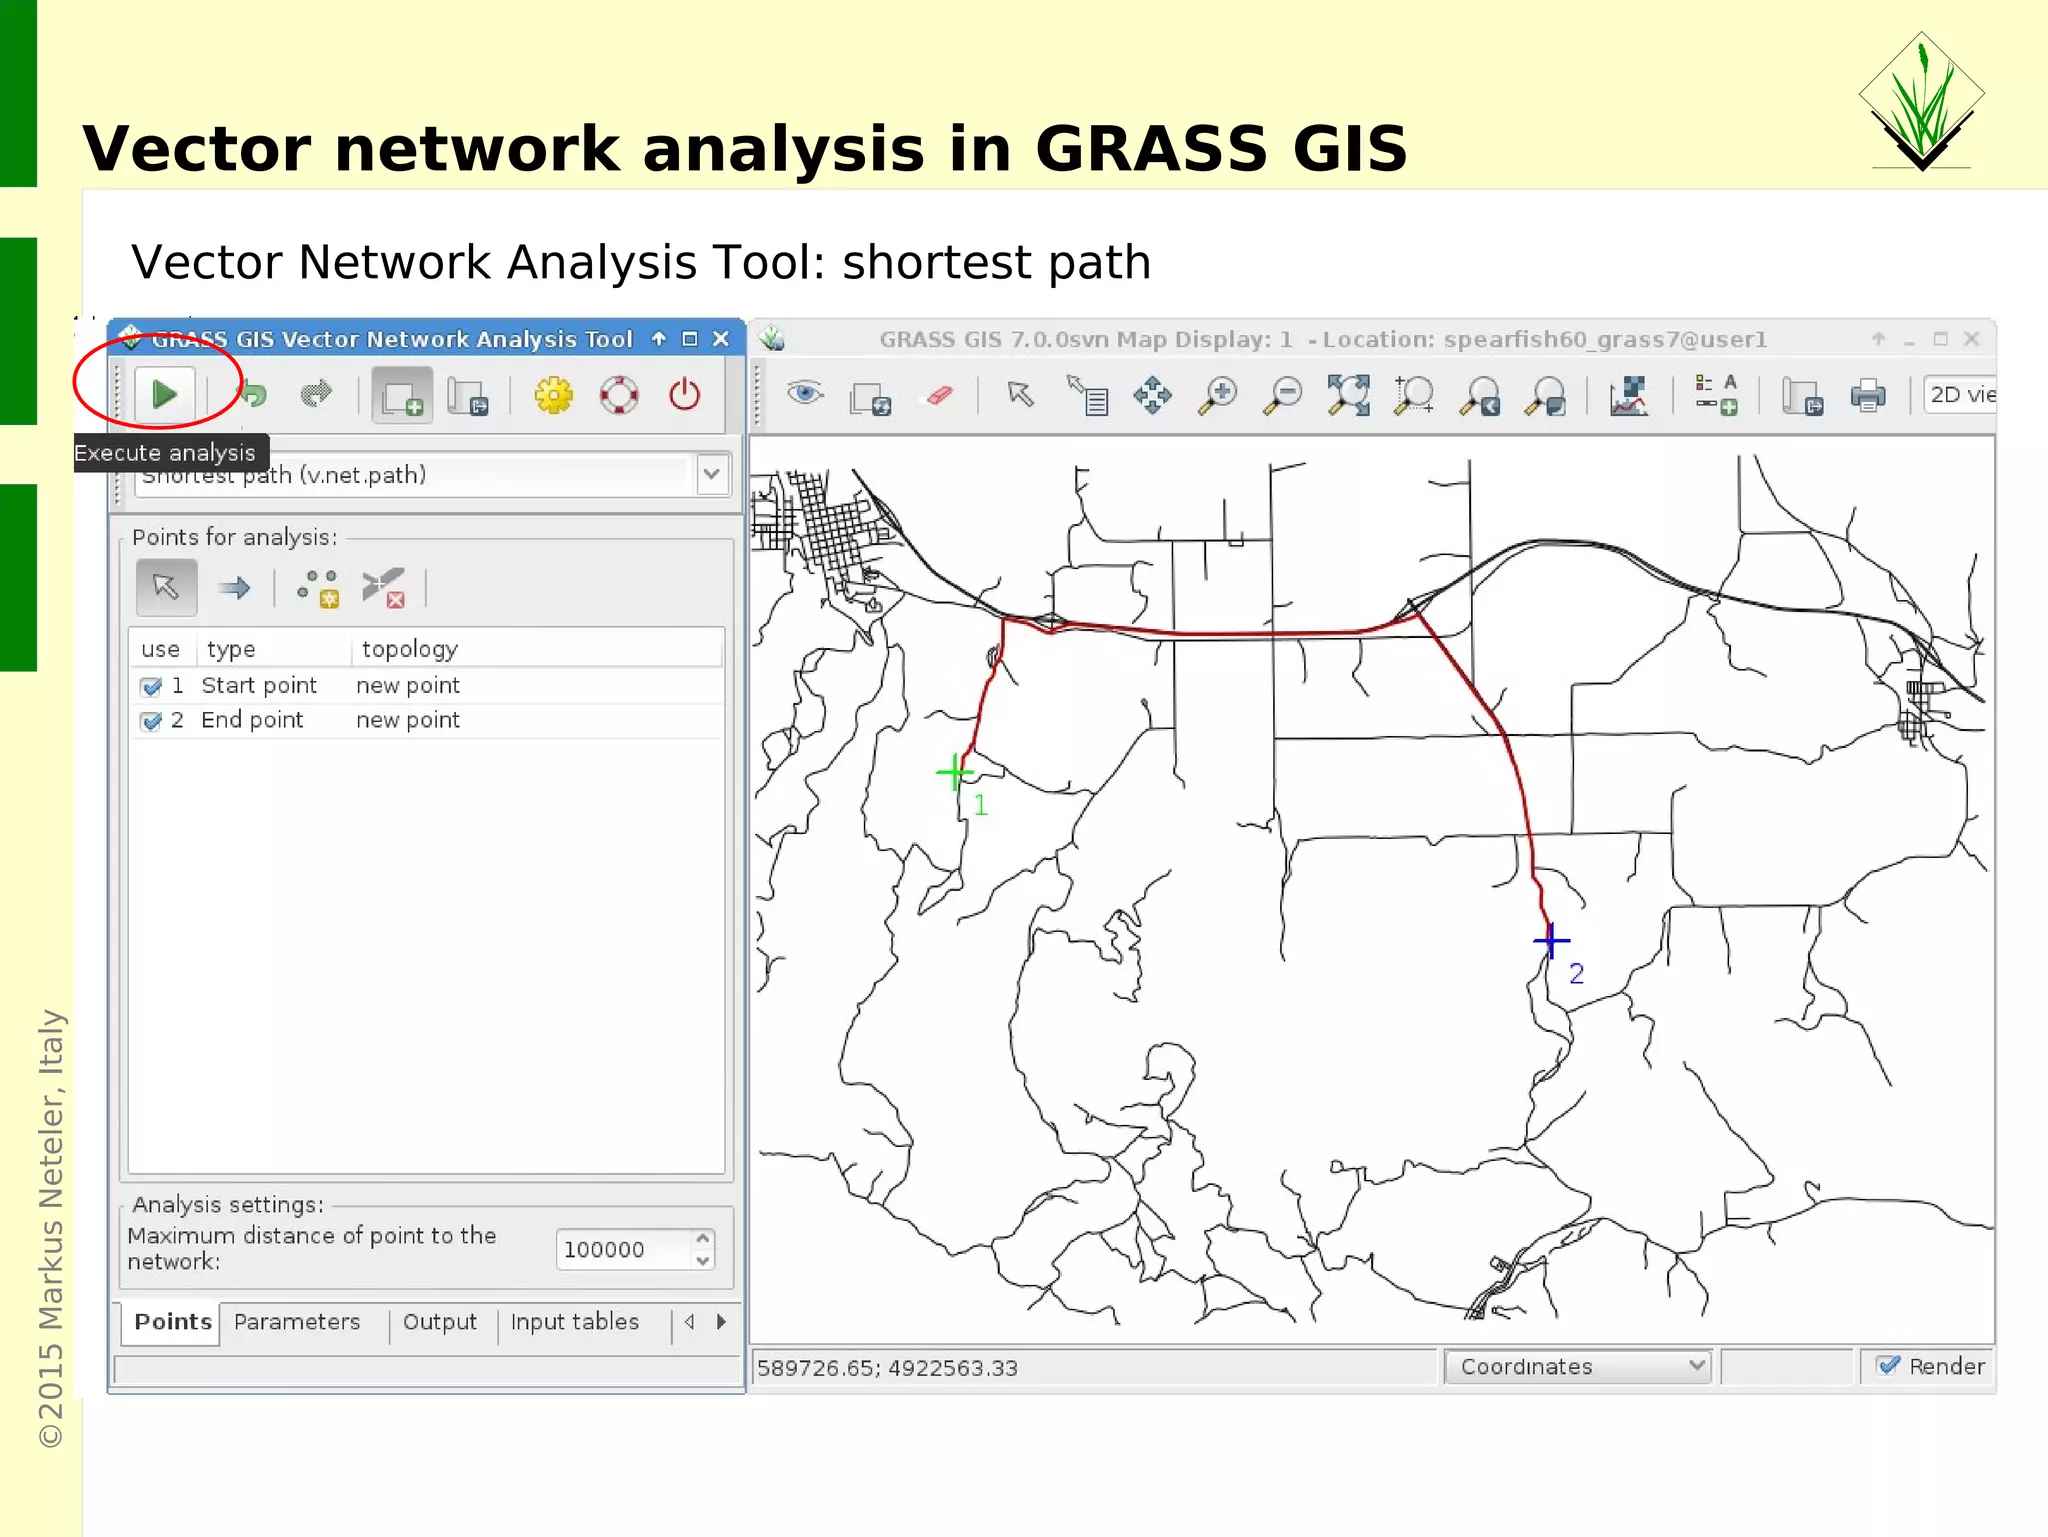Click zoom to selected map extent icon
Screen dimensions: 2048x1537
pyautogui.click(x=1349, y=395)
